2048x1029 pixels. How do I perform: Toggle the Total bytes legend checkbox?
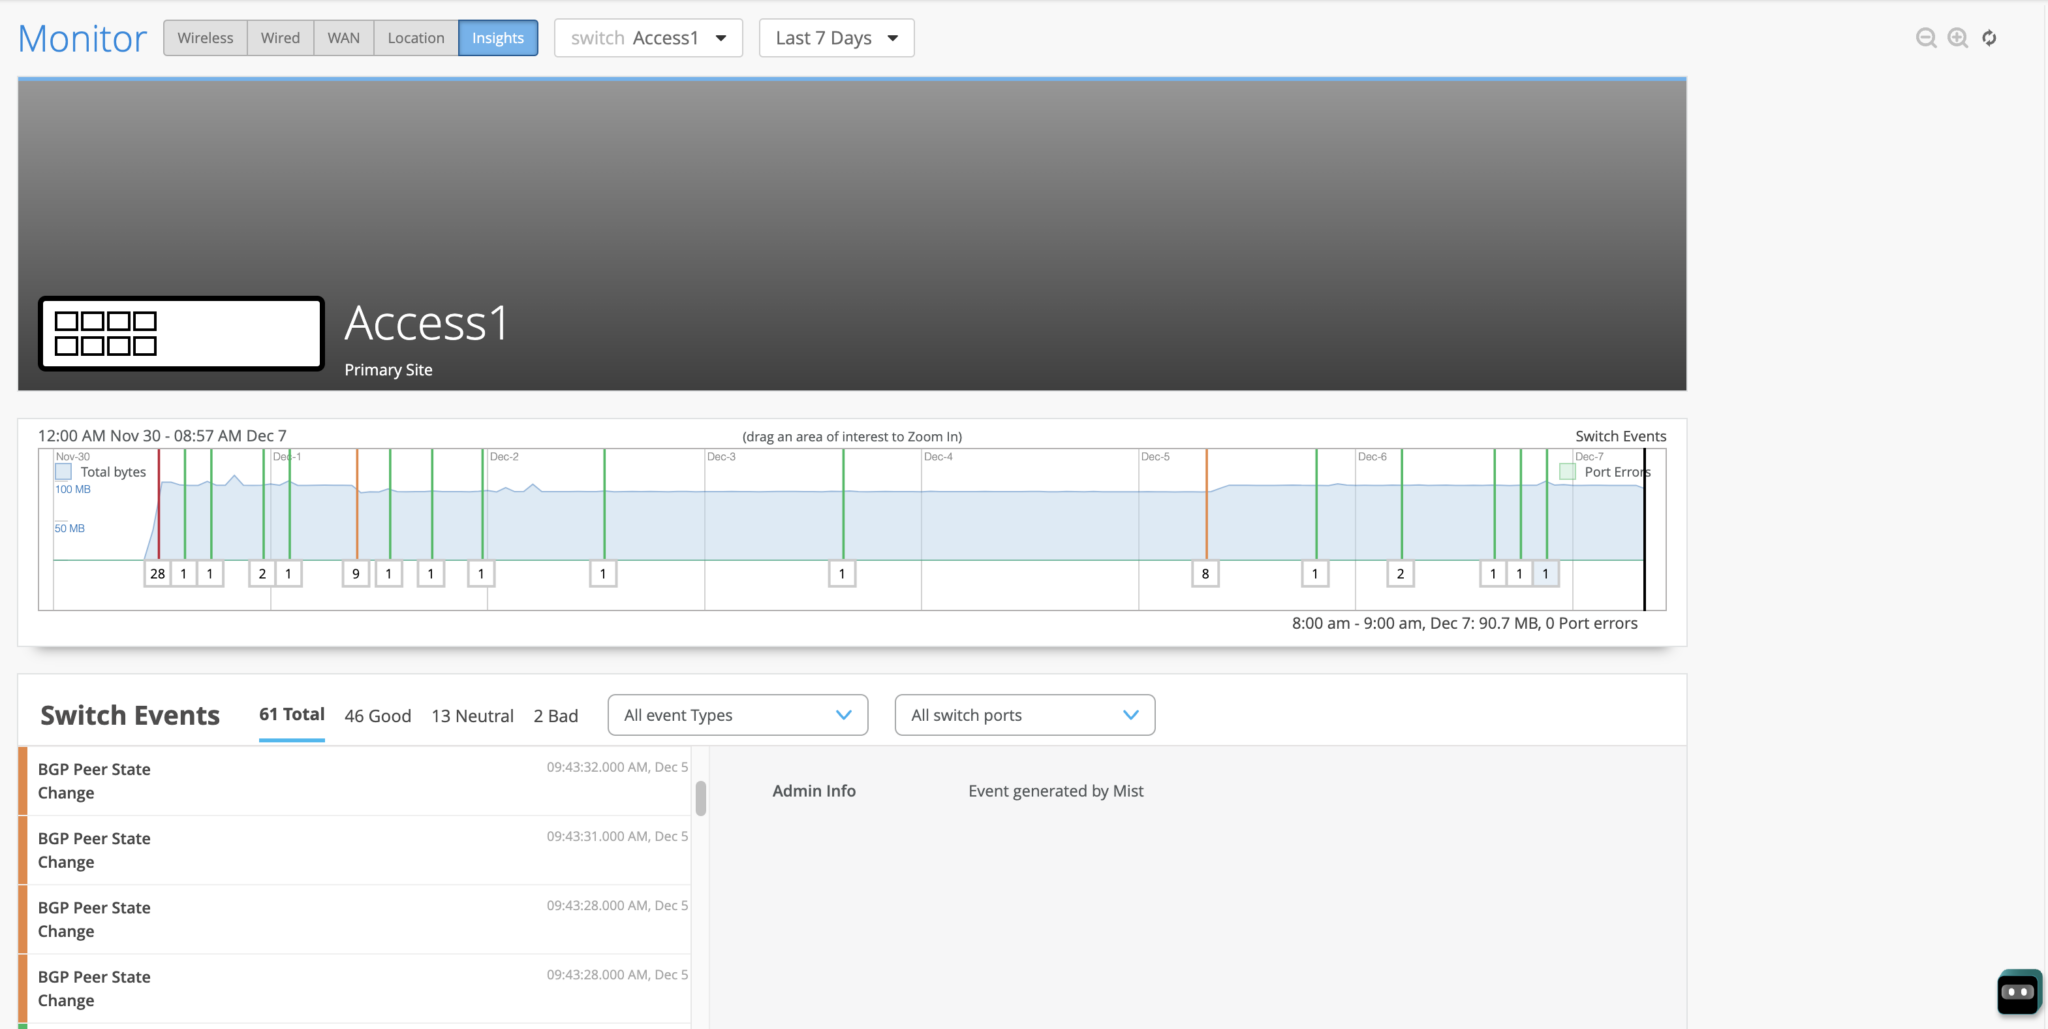coord(64,472)
